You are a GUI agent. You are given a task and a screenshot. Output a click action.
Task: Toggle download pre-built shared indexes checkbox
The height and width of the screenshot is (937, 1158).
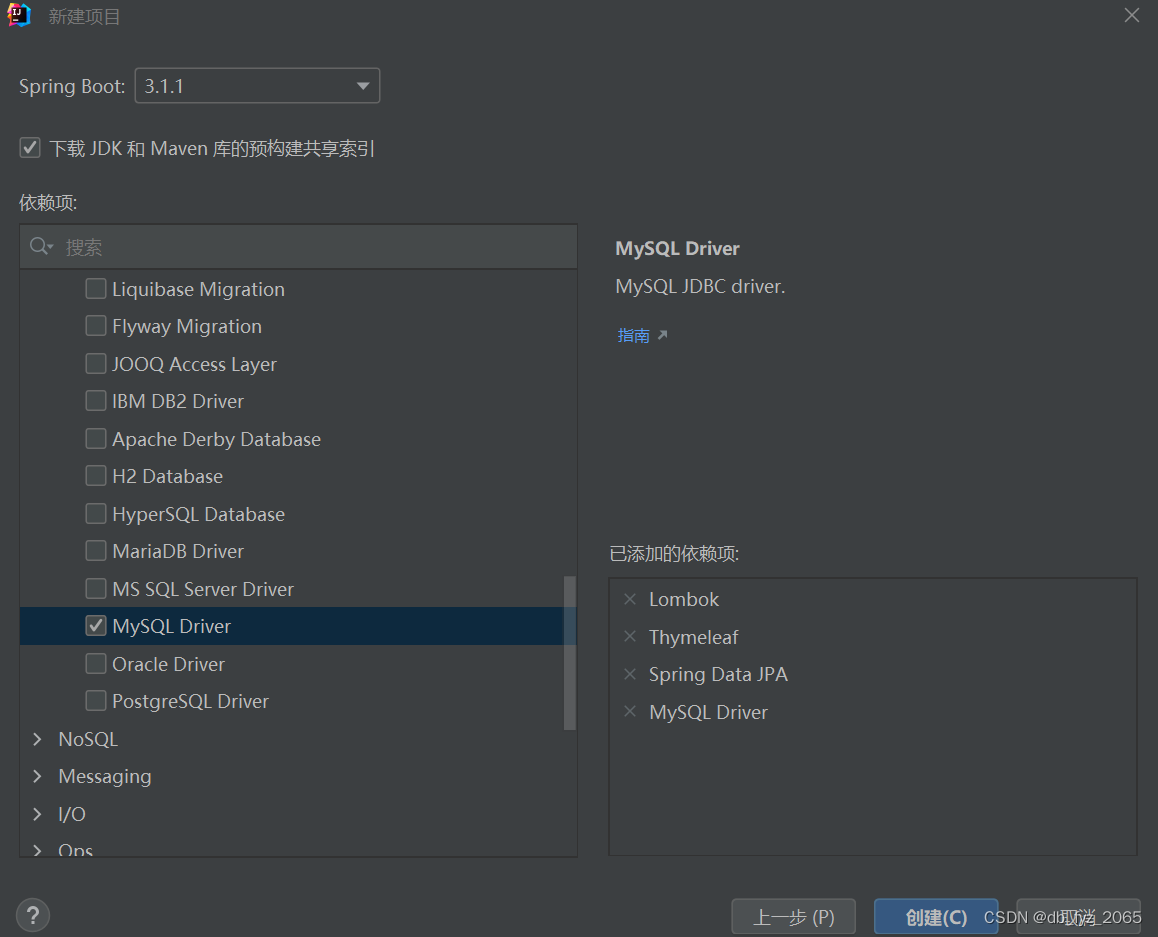click(30, 148)
